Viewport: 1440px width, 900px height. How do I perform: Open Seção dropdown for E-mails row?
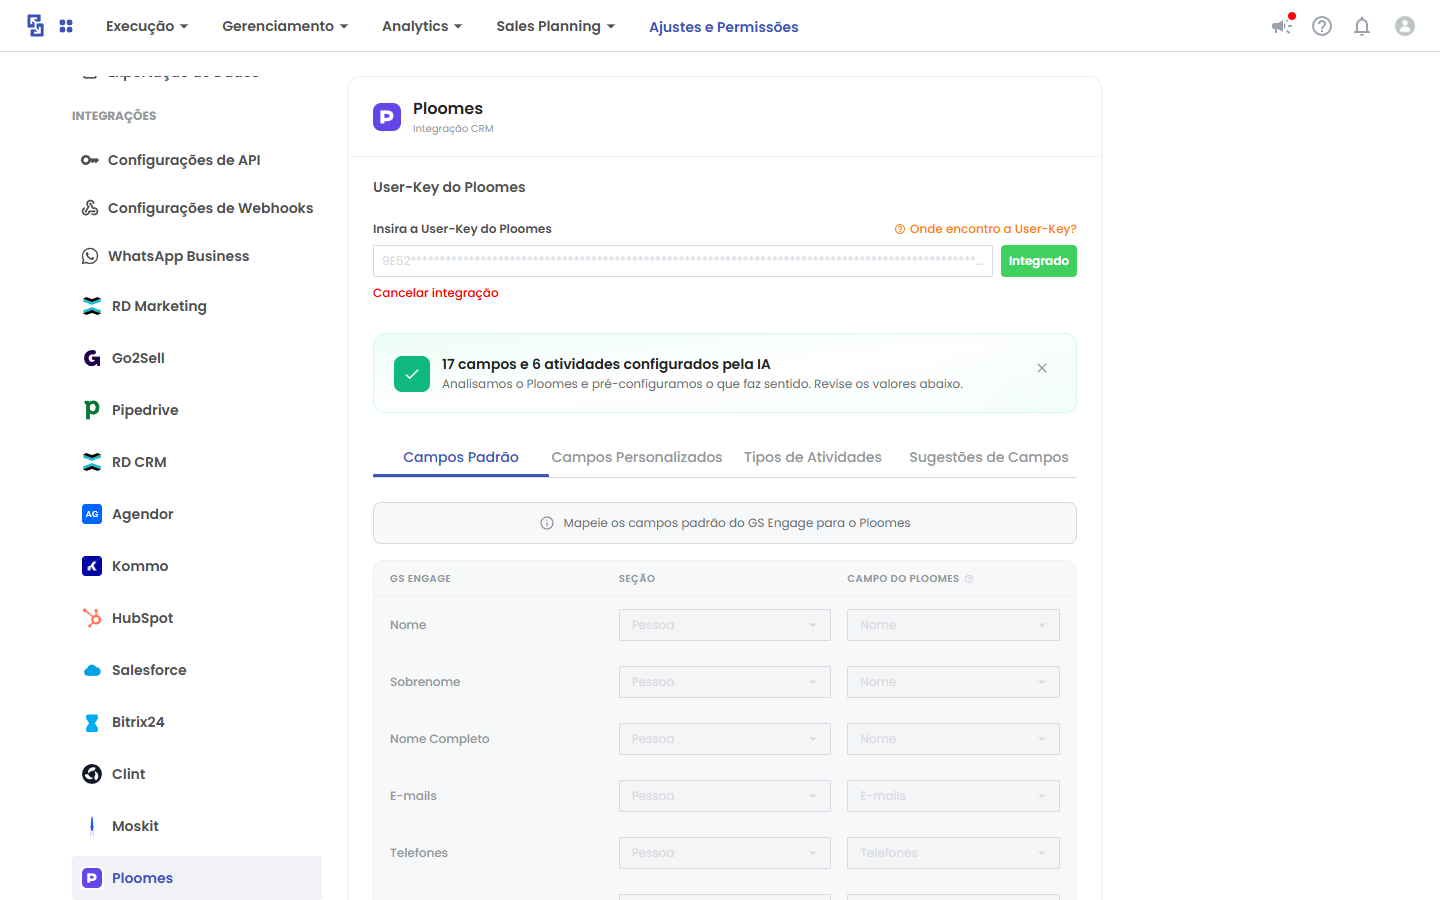(725, 796)
